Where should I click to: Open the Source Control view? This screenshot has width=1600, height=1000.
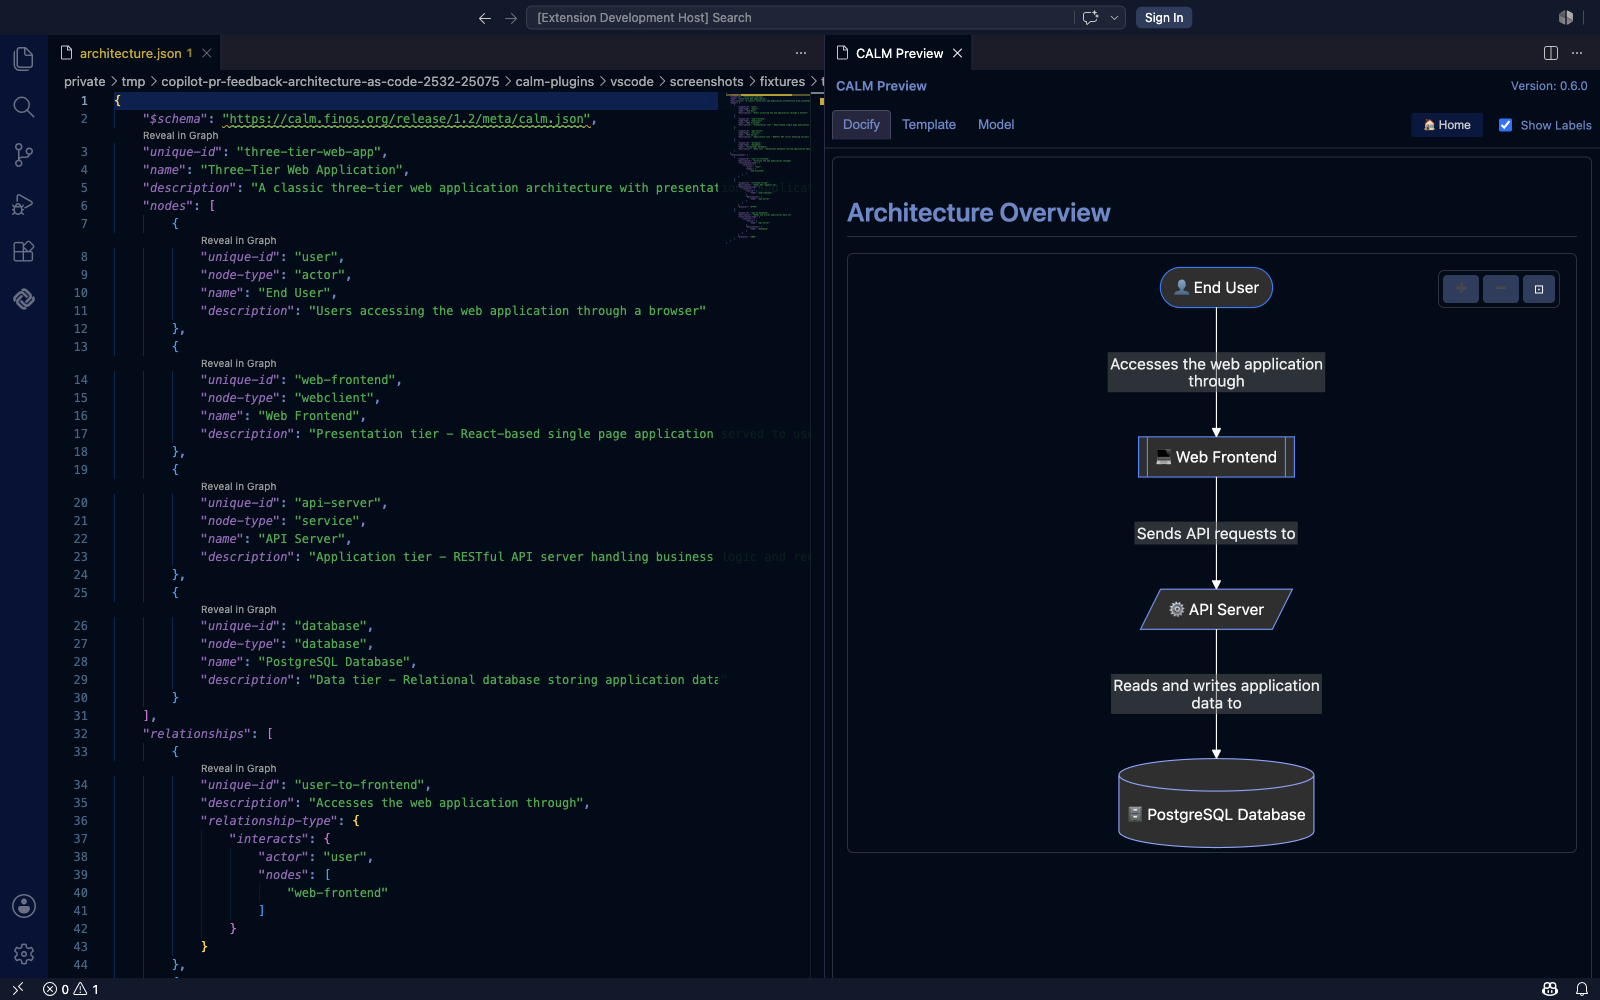pos(24,155)
